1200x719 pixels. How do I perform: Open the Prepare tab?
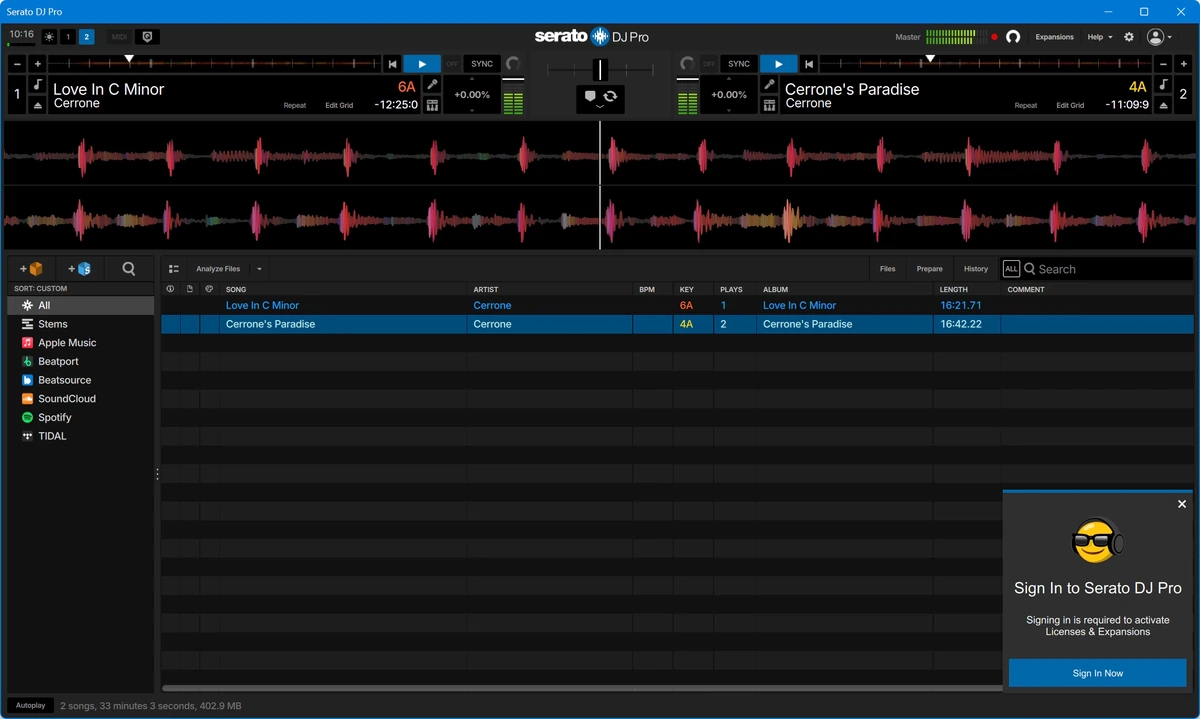click(x=929, y=269)
